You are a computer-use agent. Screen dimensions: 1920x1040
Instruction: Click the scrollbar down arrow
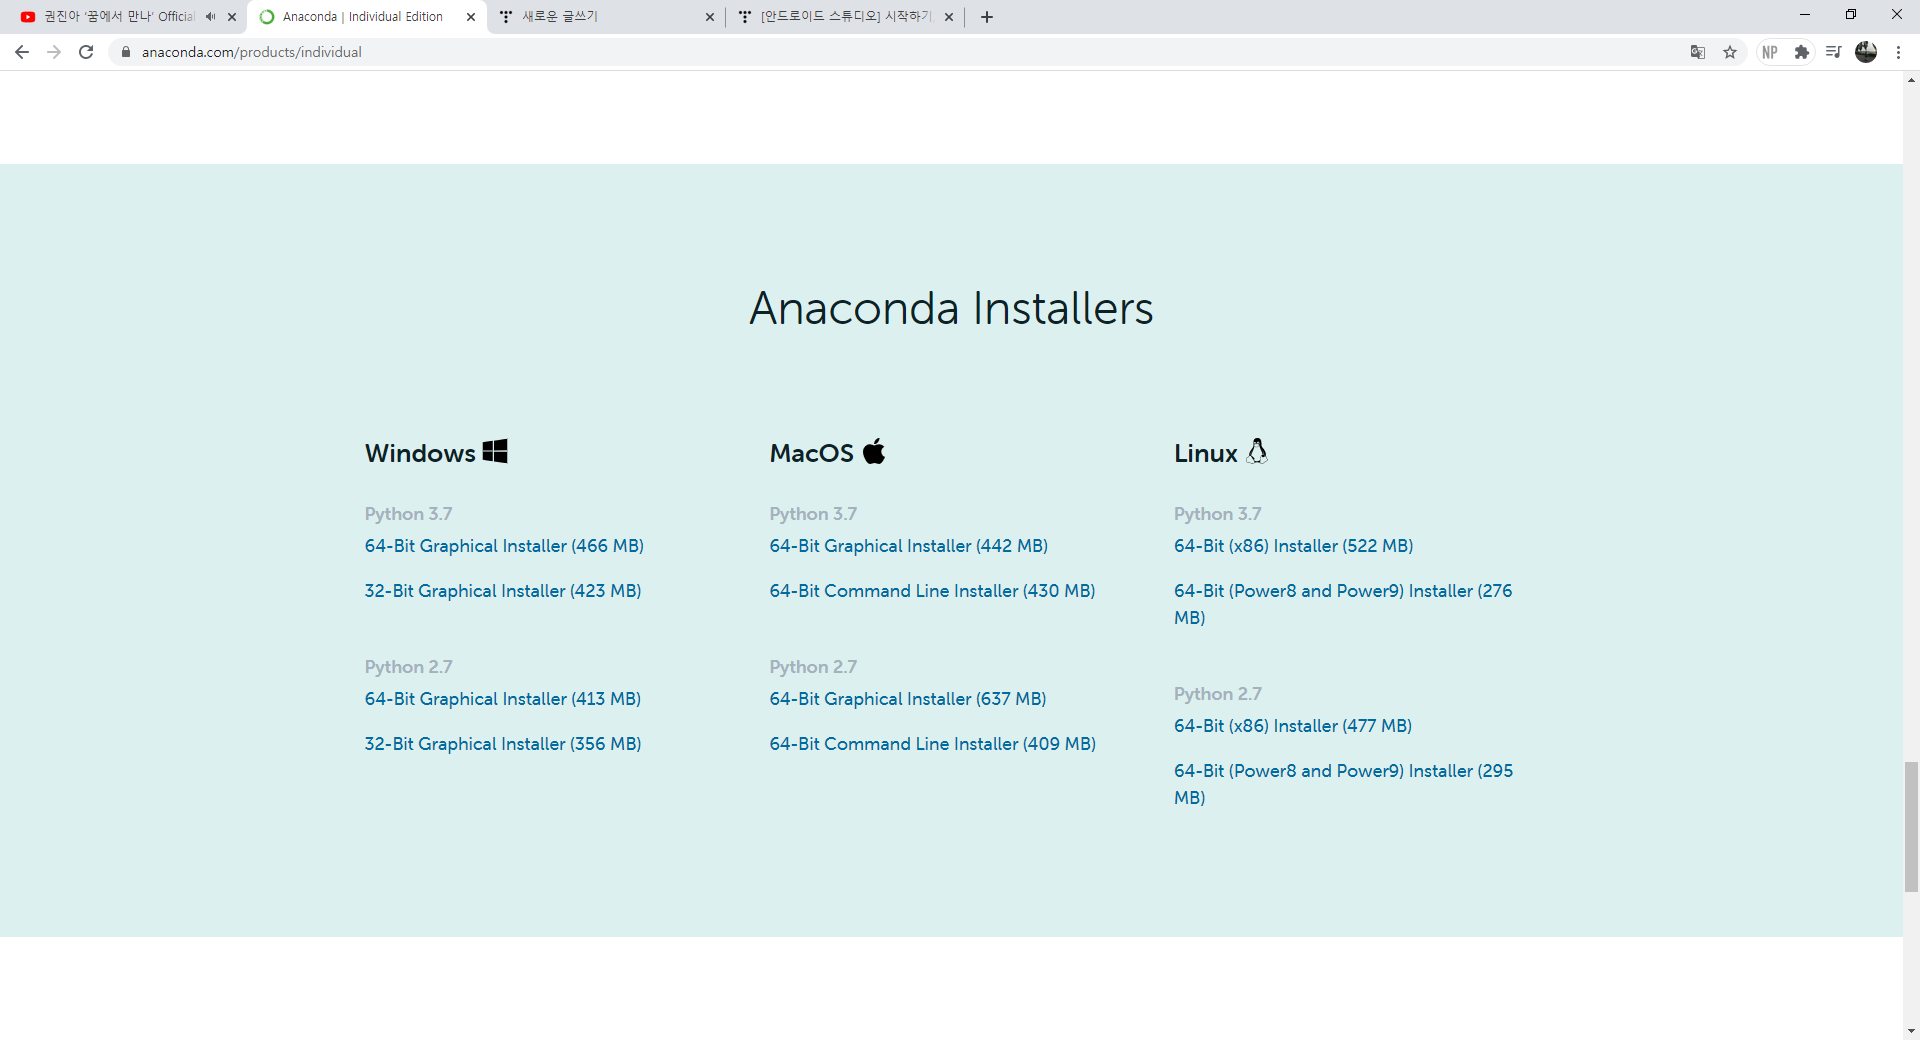(x=1911, y=1031)
